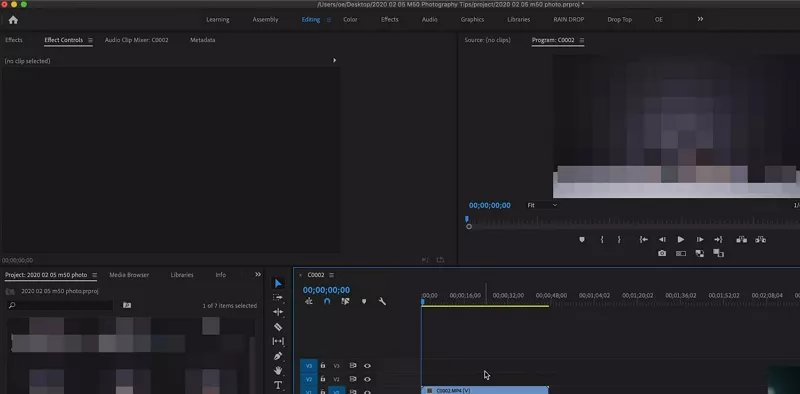This screenshot has width=800, height=394.
Task: Toggle V2 sync lock
Action: (x=353, y=379)
